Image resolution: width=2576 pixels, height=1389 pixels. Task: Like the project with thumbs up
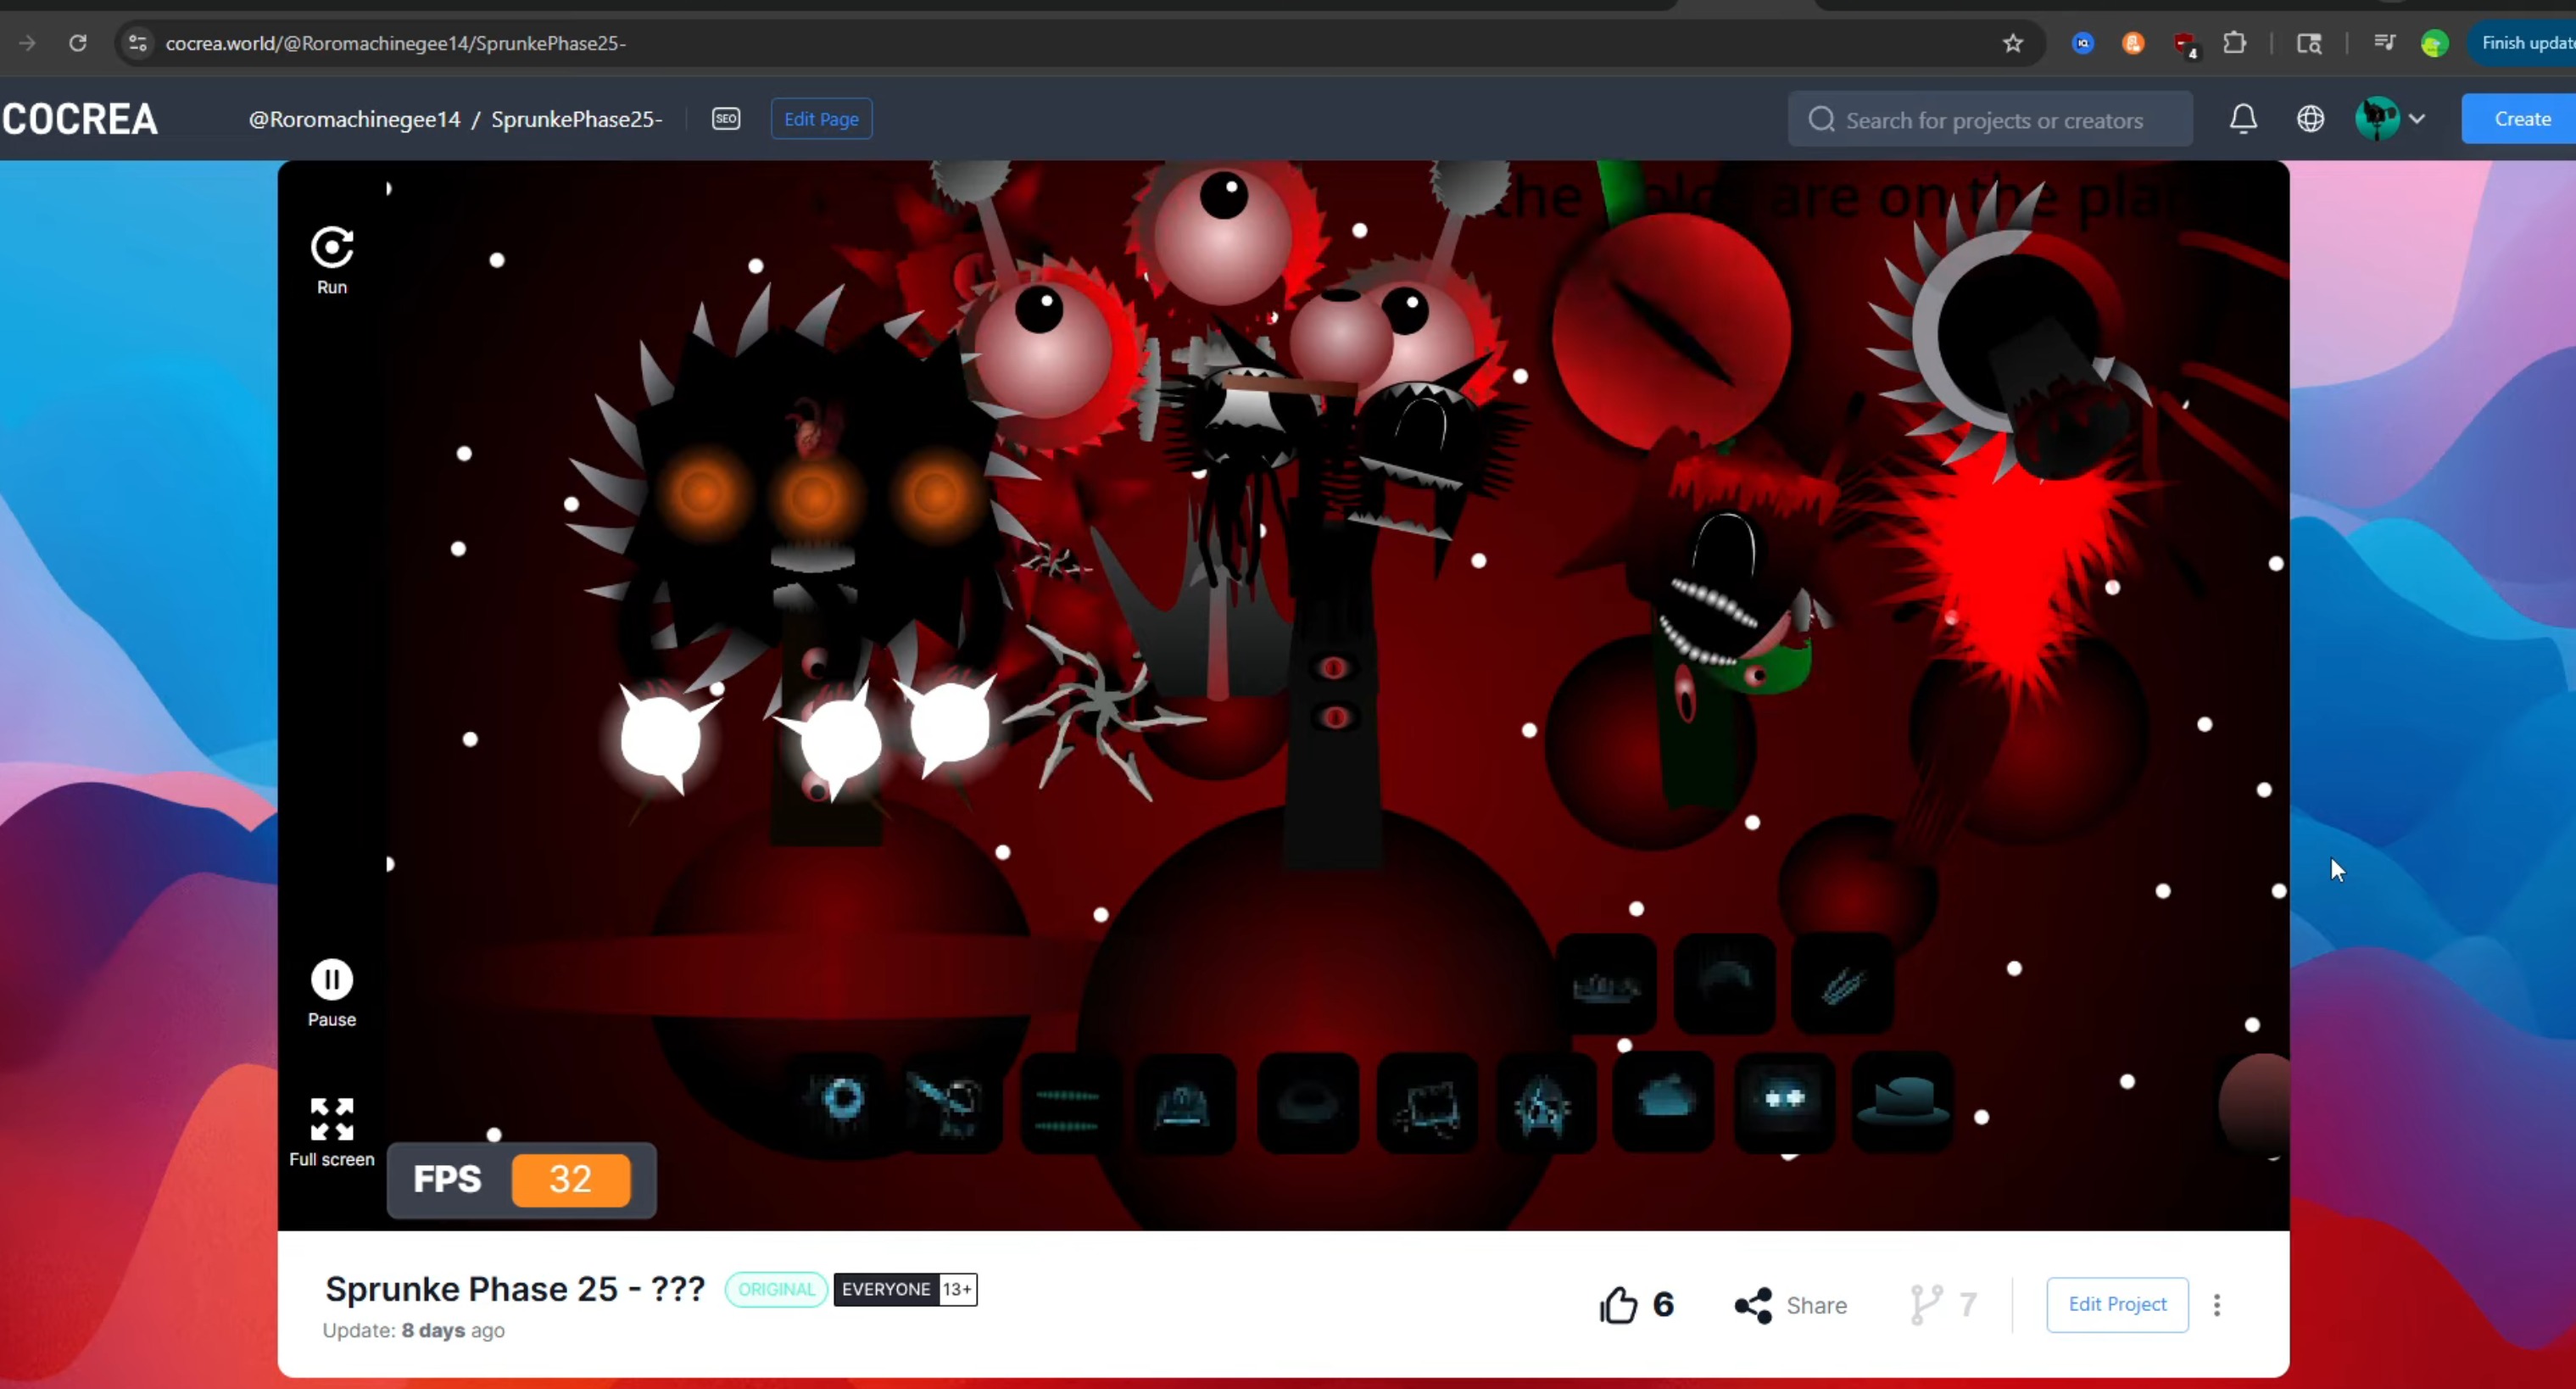1618,1305
